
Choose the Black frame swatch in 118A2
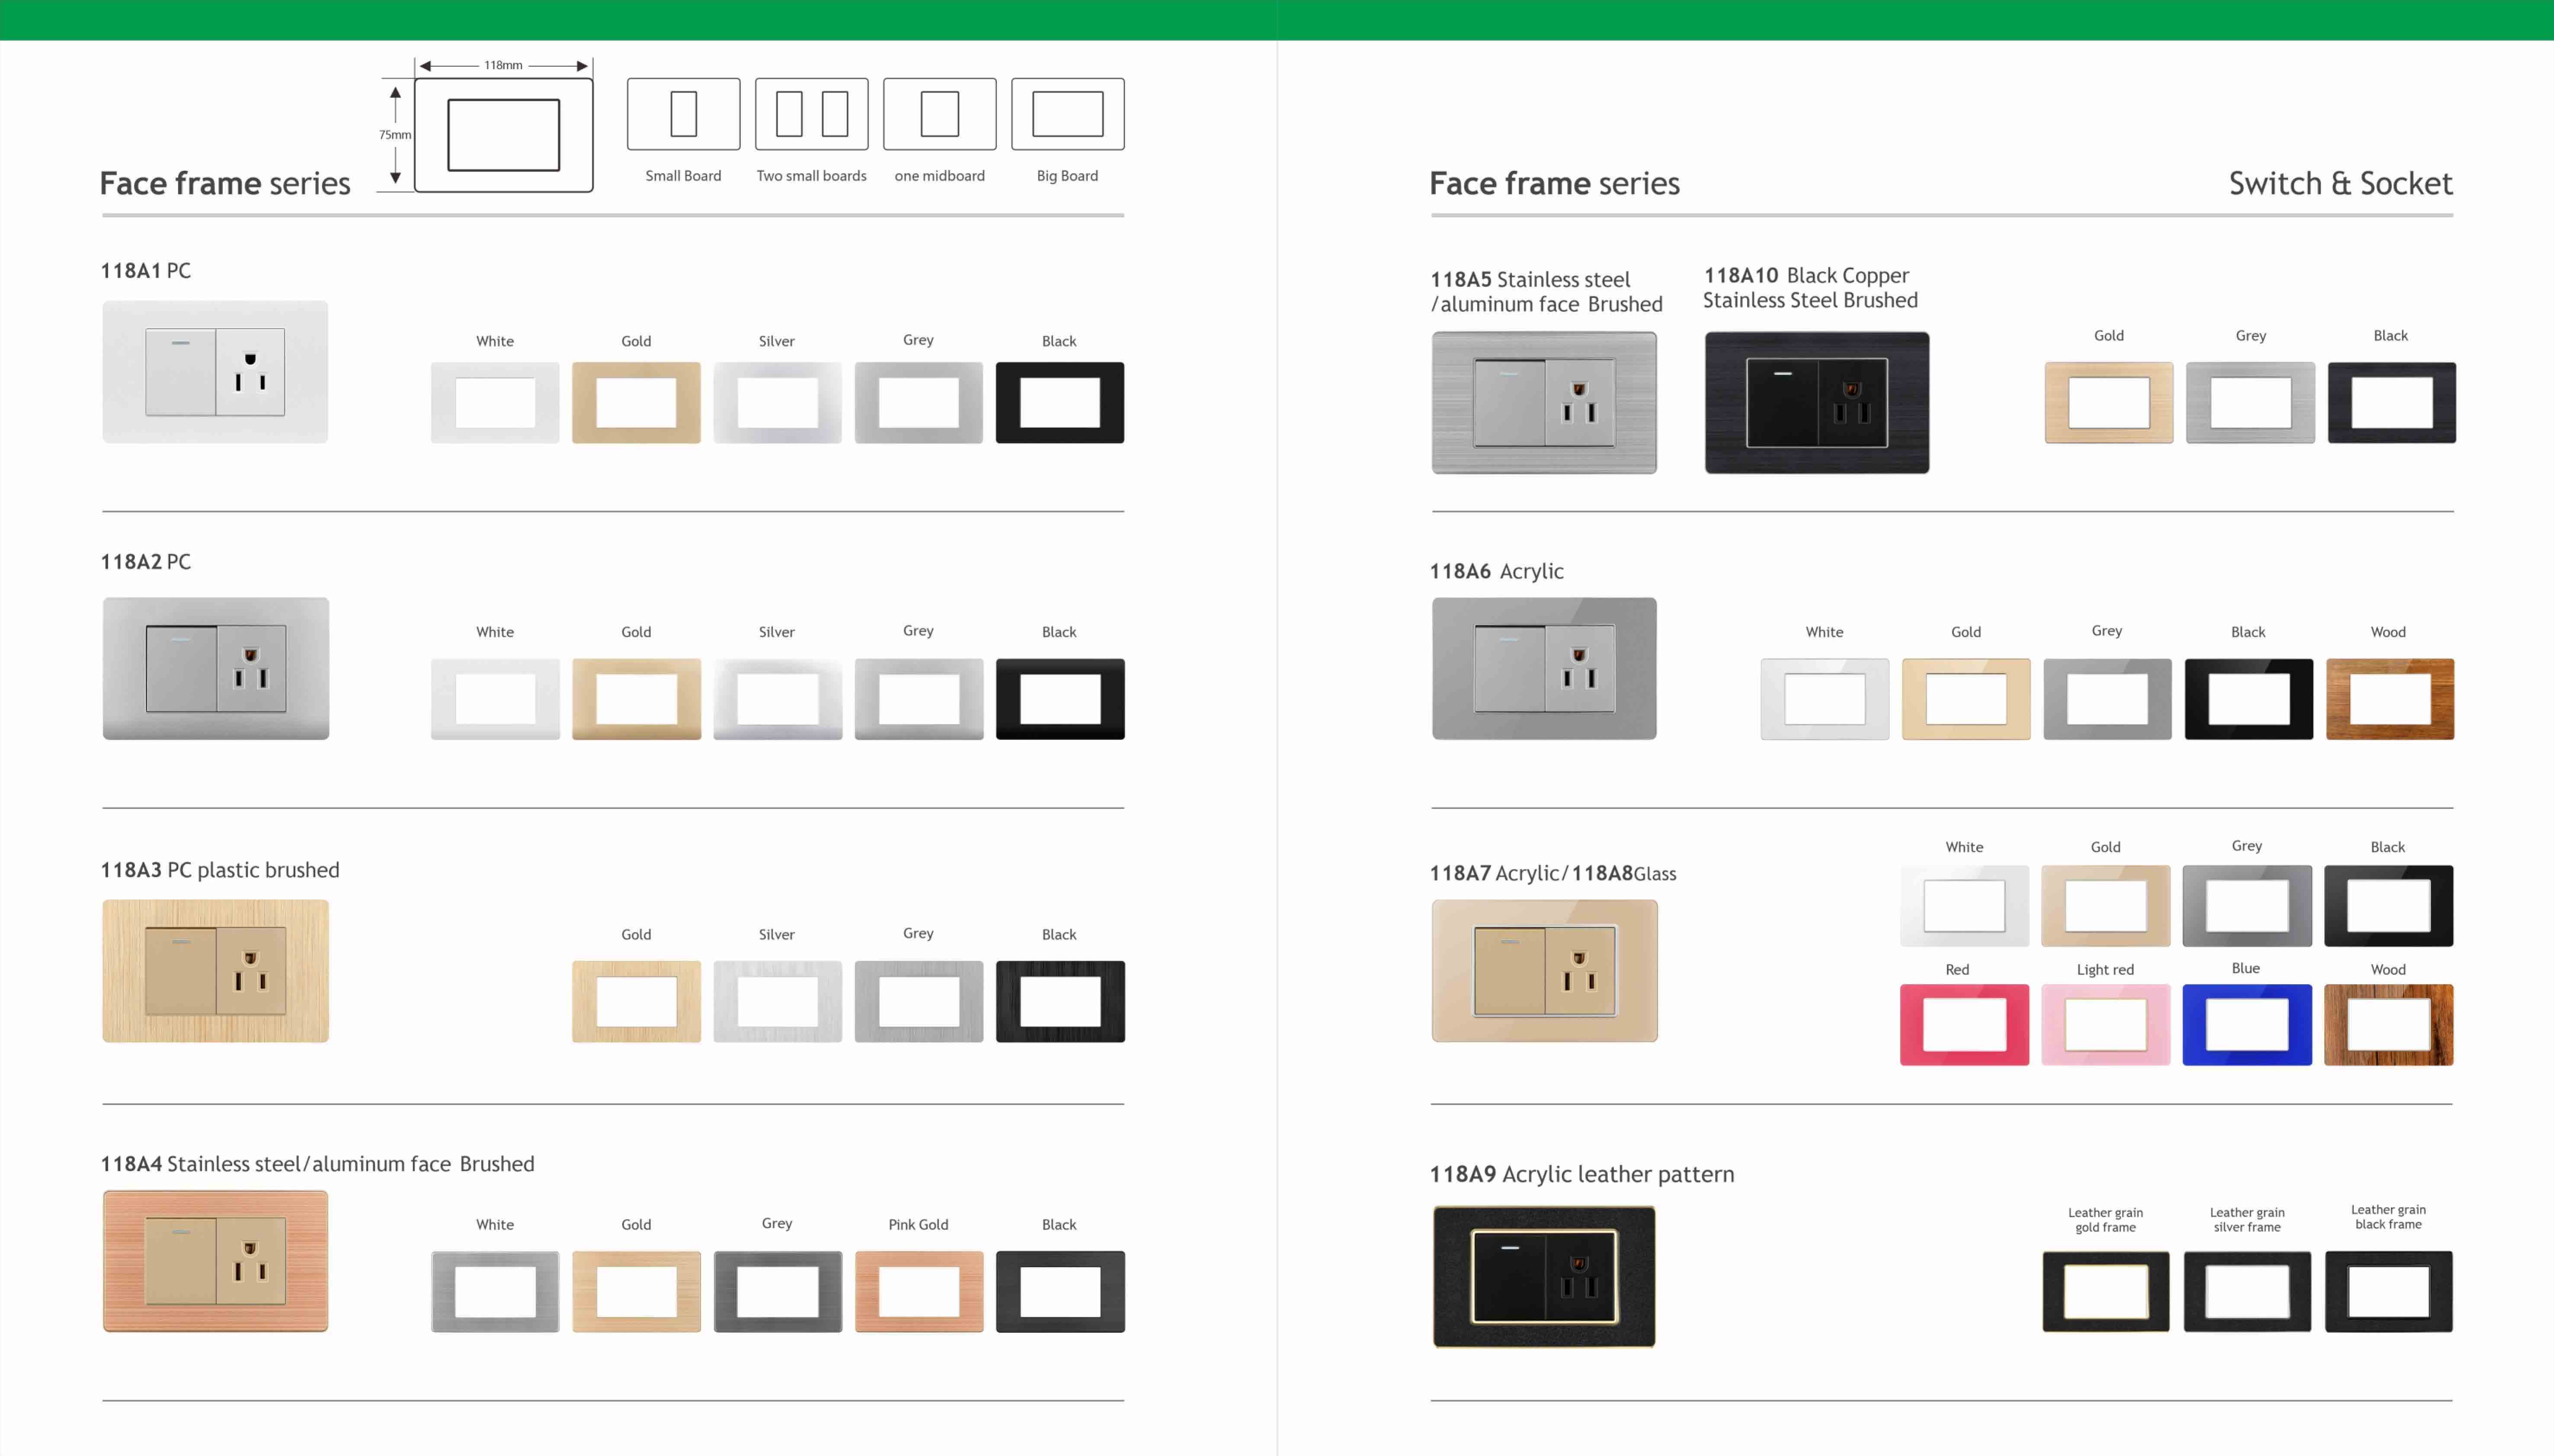click(1060, 699)
